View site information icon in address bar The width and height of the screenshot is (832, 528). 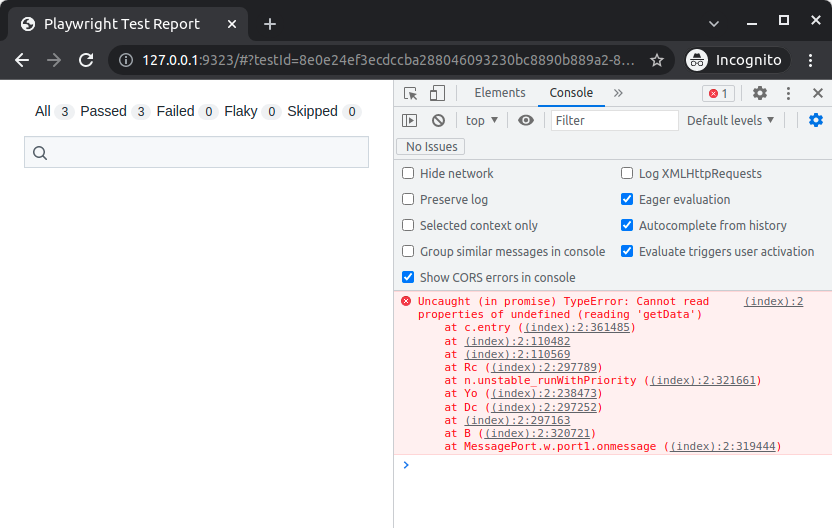point(126,60)
